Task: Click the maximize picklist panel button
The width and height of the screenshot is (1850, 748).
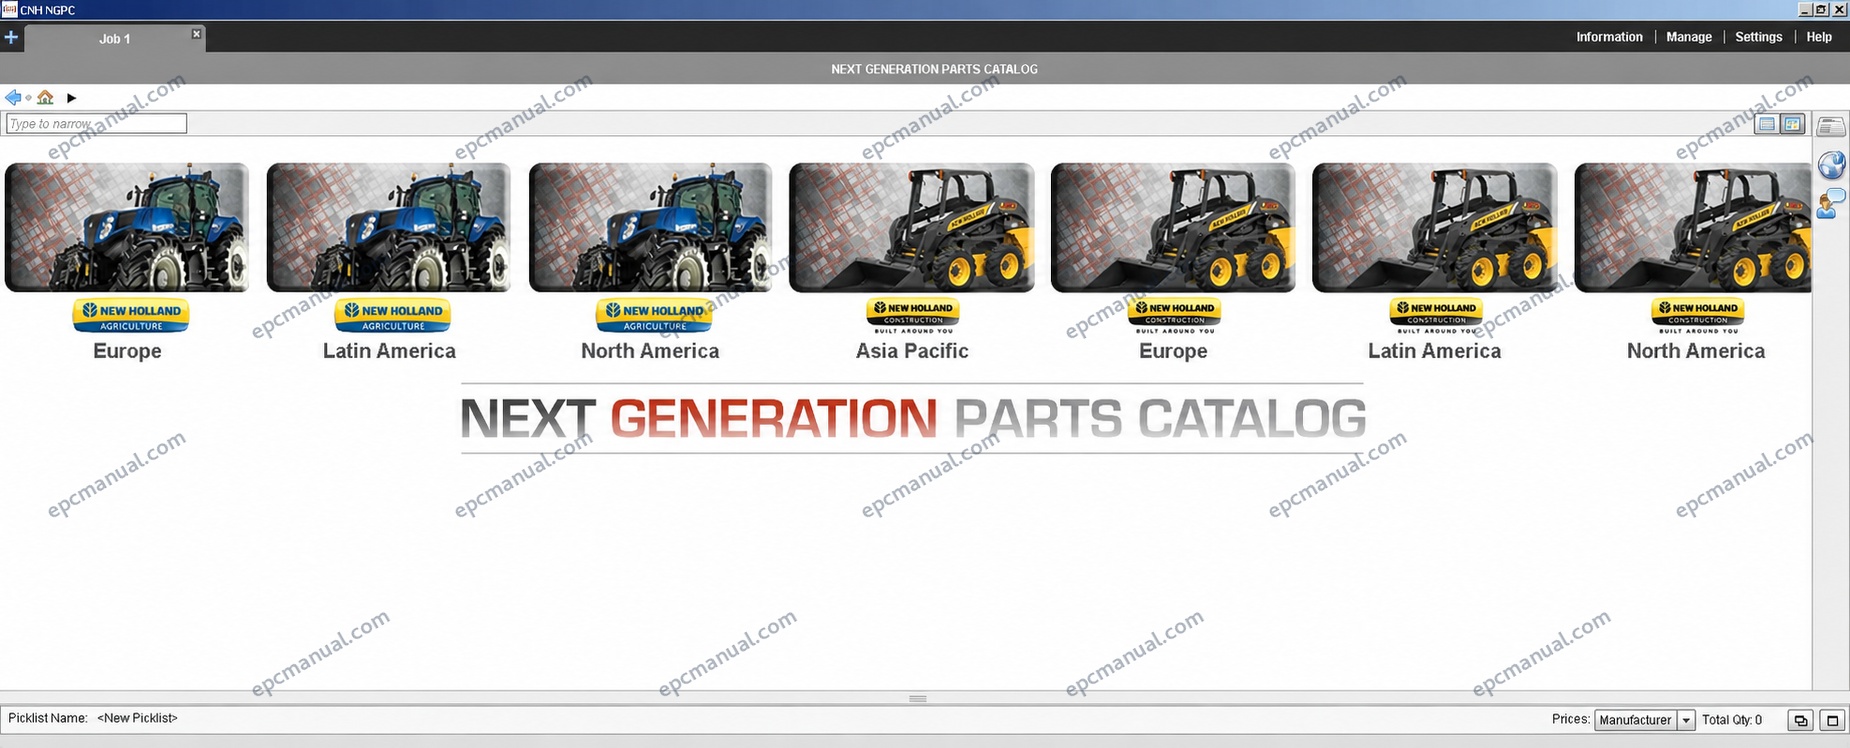Action: pos(1832,720)
